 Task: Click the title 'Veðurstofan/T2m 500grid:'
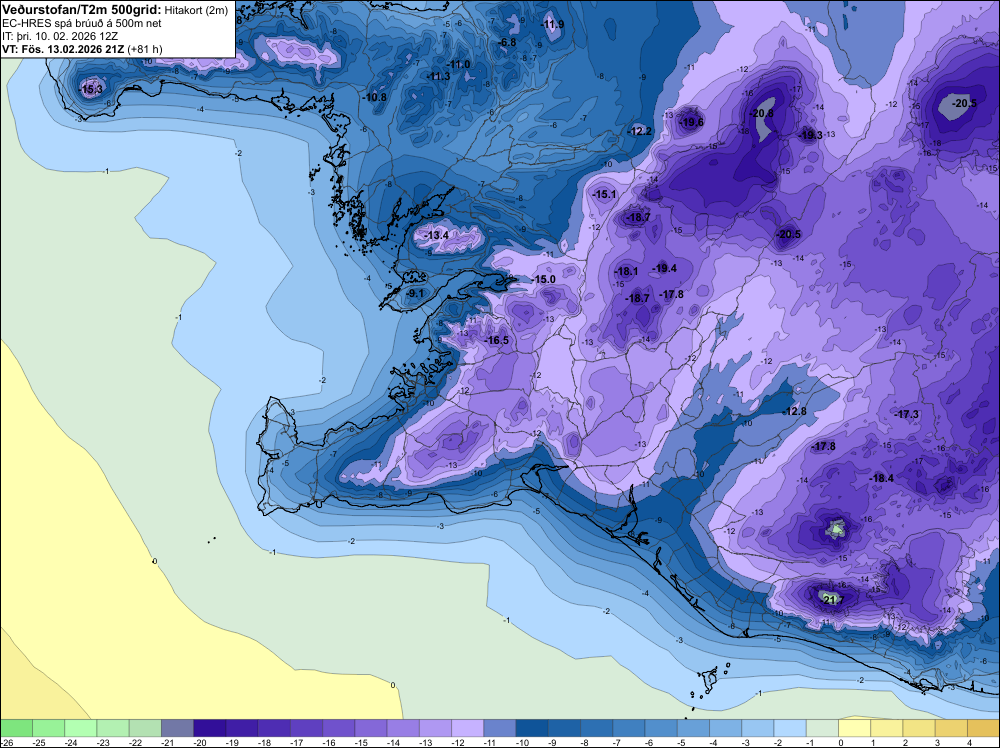tap(82, 10)
